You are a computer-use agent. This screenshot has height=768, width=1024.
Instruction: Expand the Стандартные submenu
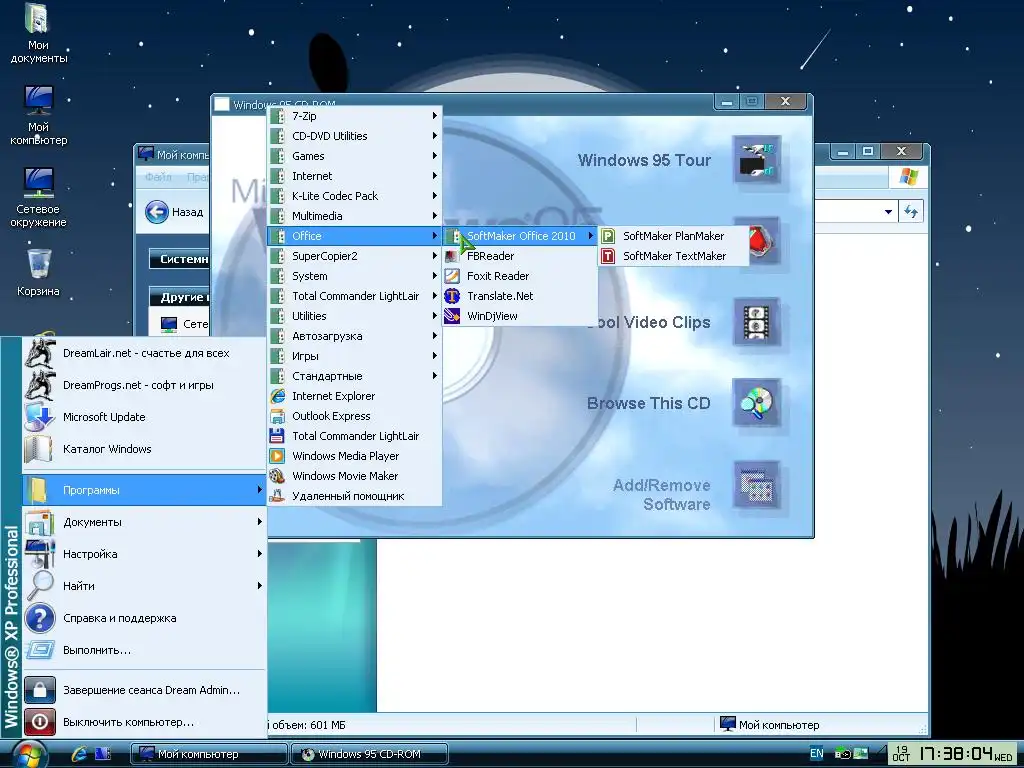coord(355,376)
